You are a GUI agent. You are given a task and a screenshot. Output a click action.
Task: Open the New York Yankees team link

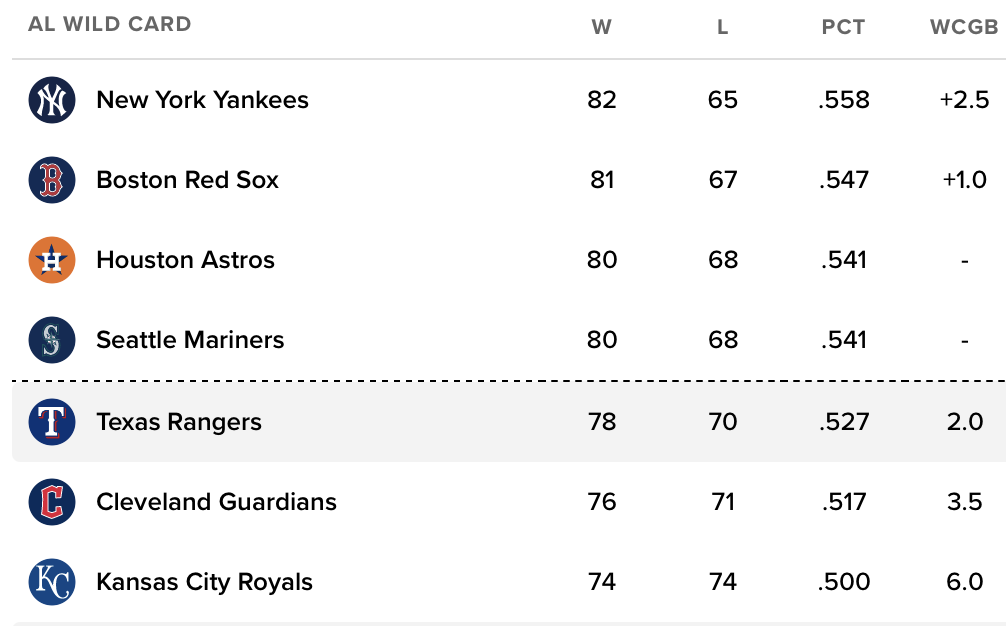pos(202,100)
